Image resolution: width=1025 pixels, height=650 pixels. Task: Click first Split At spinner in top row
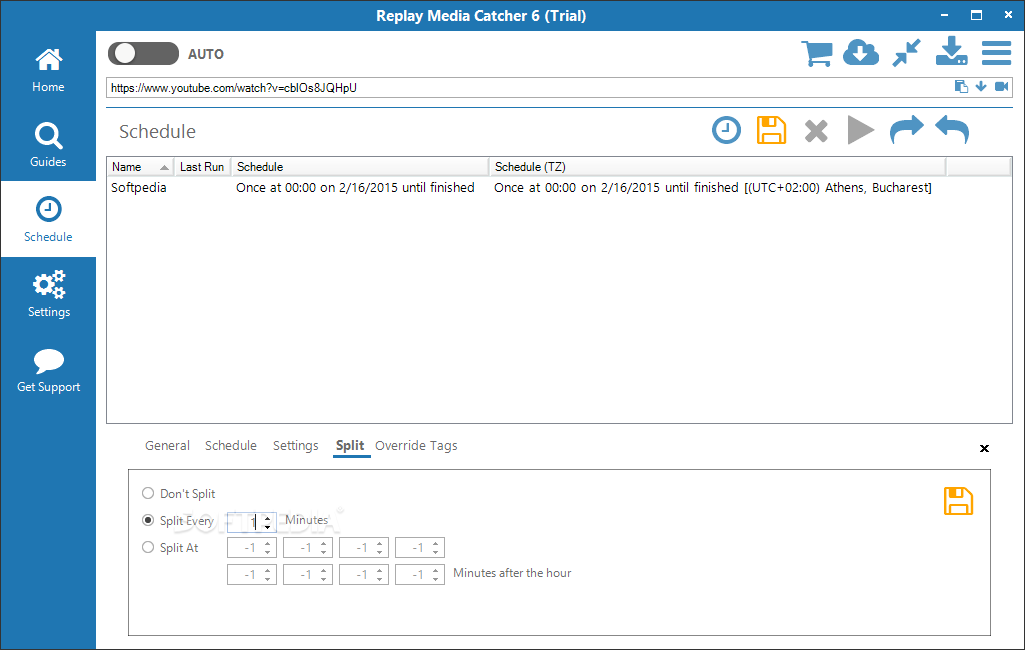click(x=252, y=548)
